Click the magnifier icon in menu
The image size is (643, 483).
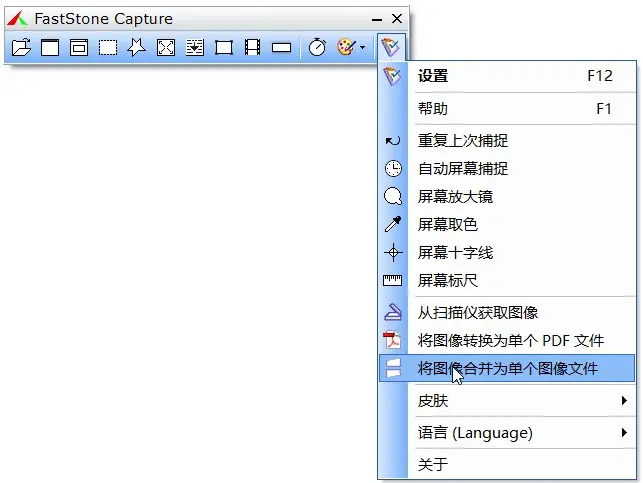click(x=393, y=196)
